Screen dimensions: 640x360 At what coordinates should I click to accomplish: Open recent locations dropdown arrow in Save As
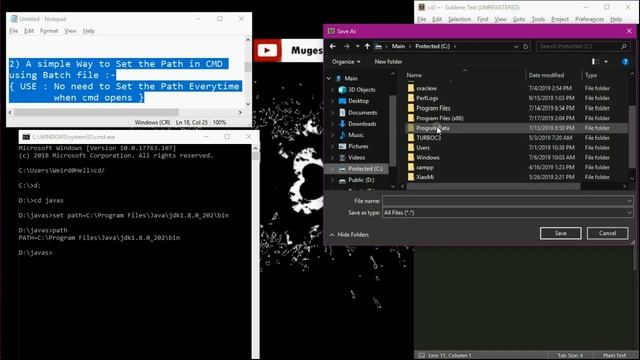(x=358, y=47)
